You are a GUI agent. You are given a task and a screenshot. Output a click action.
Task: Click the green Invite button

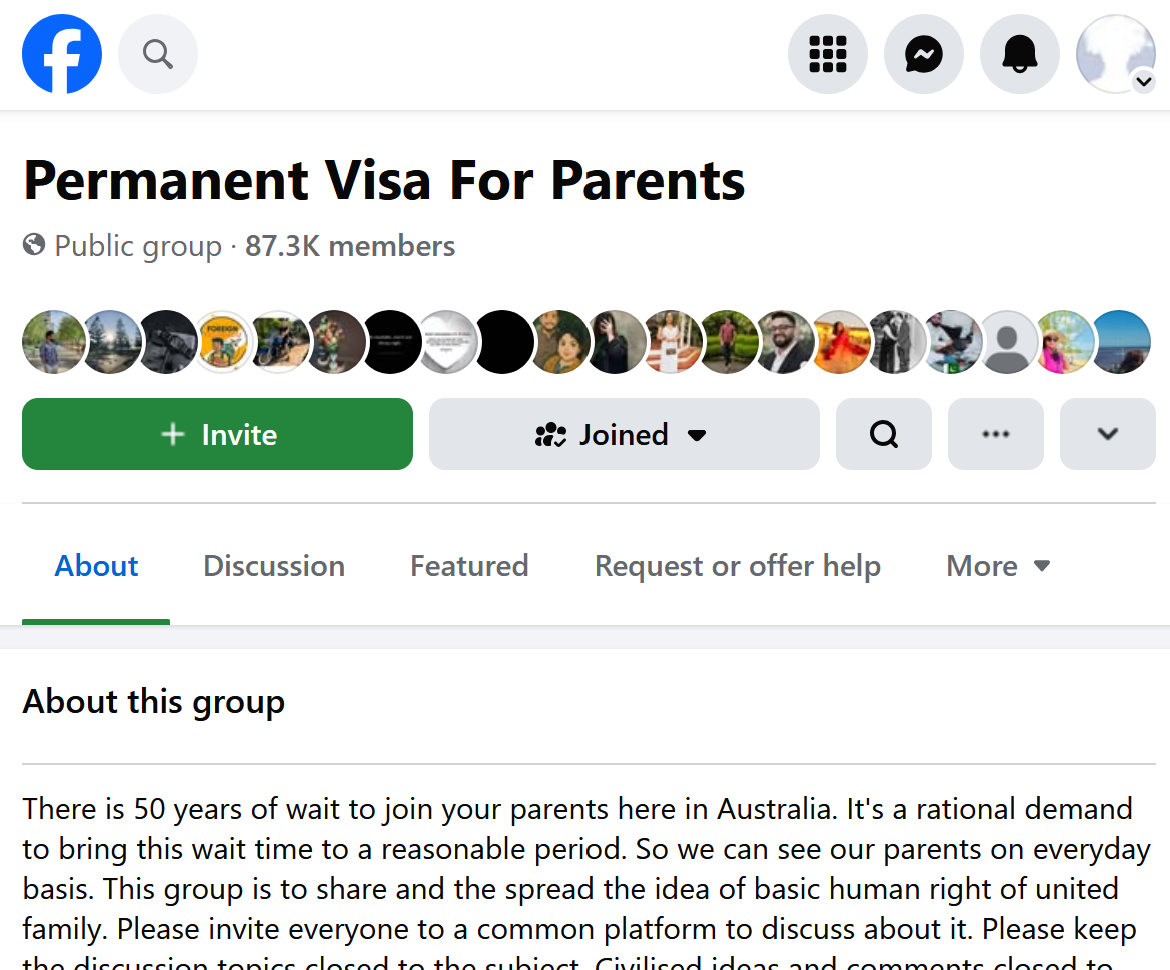(x=217, y=434)
